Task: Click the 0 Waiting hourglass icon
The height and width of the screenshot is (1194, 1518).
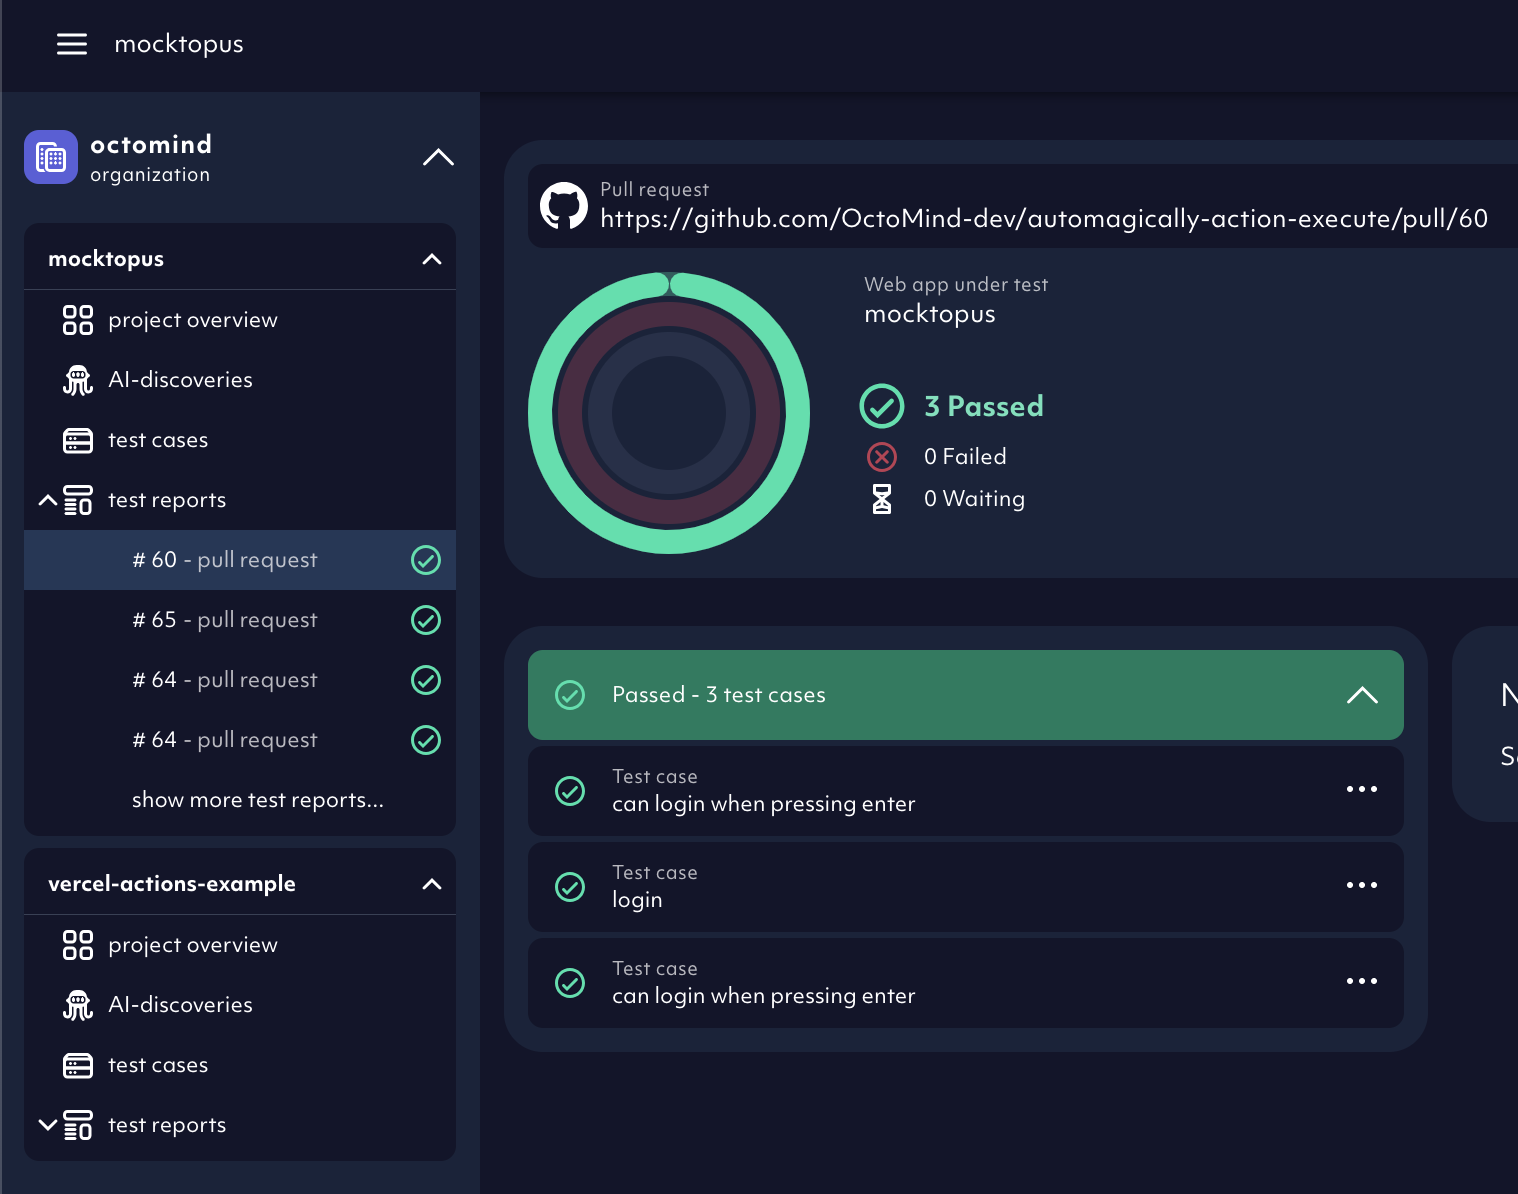Action: coord(882,499)
